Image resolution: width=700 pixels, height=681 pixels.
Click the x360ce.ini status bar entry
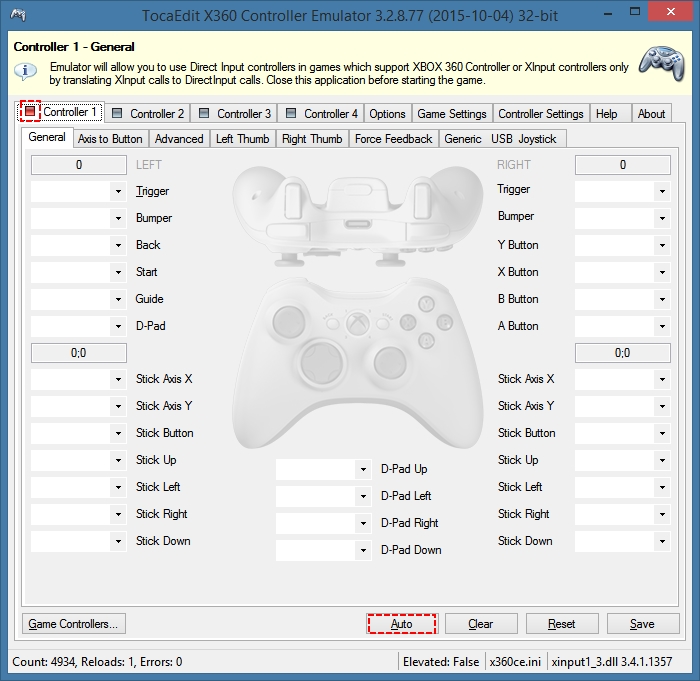(515, 661)
